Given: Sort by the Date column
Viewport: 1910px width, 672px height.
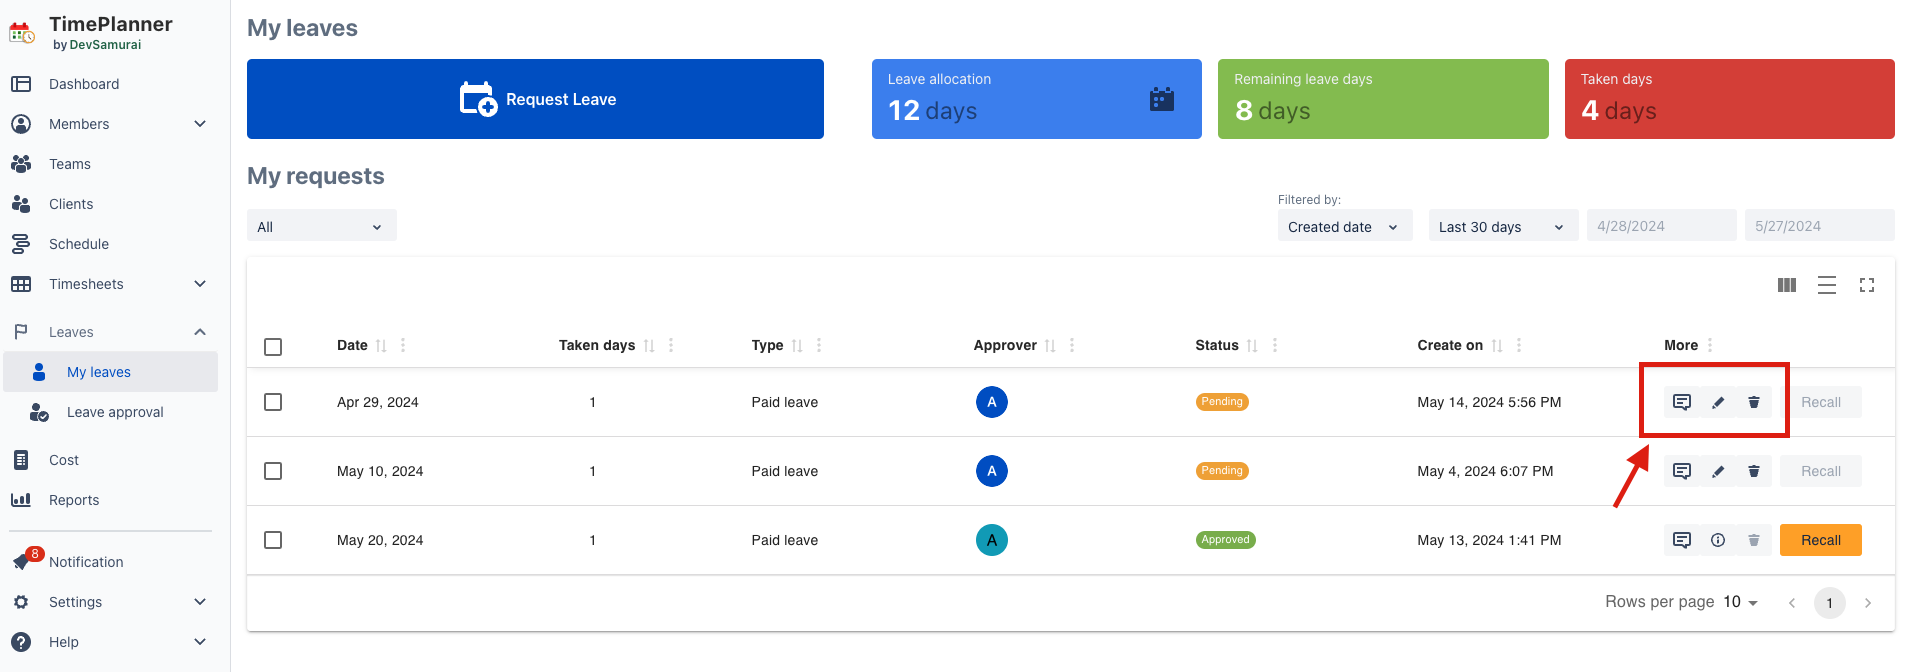Looking at the screenshot, I should point(381,346).
